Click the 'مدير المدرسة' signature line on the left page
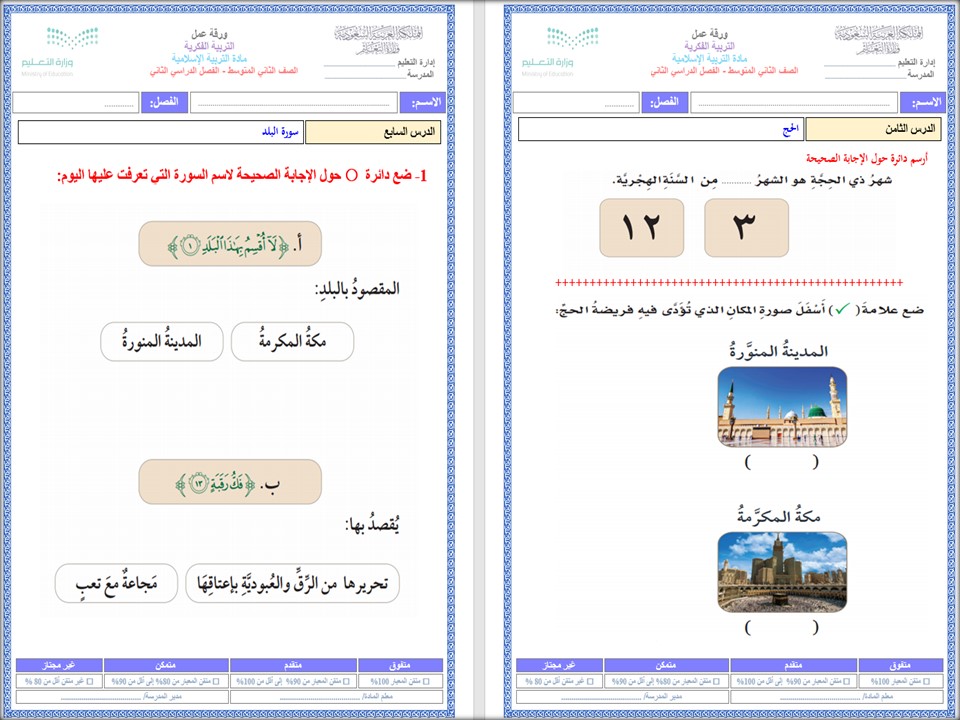Viewport: 960px width, 720px height. [122, 697]
